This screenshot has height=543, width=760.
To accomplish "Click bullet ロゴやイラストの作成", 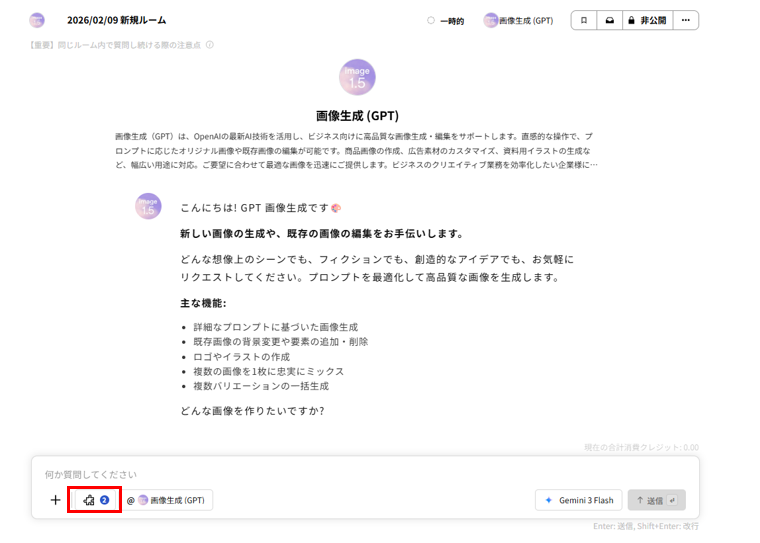I will [x=241, y=357].
